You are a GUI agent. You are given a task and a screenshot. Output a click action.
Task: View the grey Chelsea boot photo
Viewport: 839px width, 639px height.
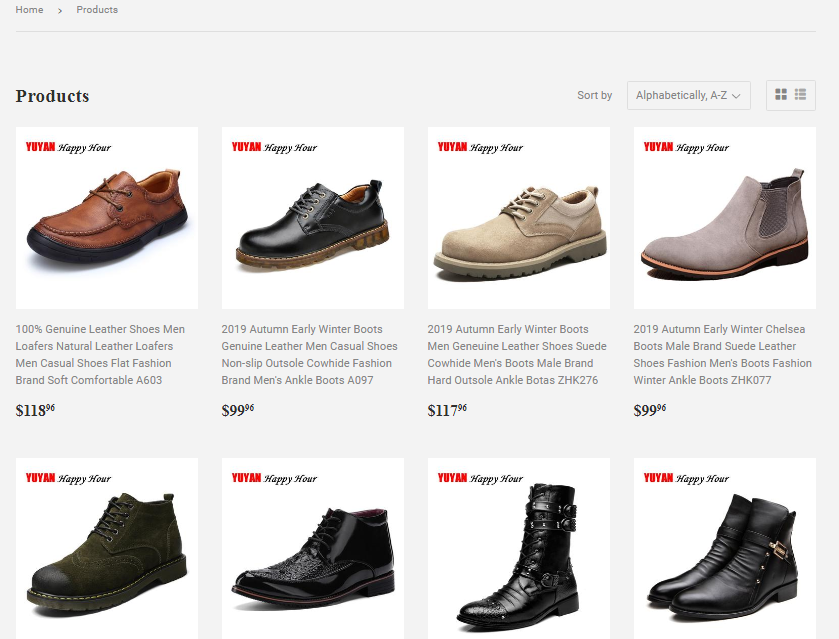724,217
